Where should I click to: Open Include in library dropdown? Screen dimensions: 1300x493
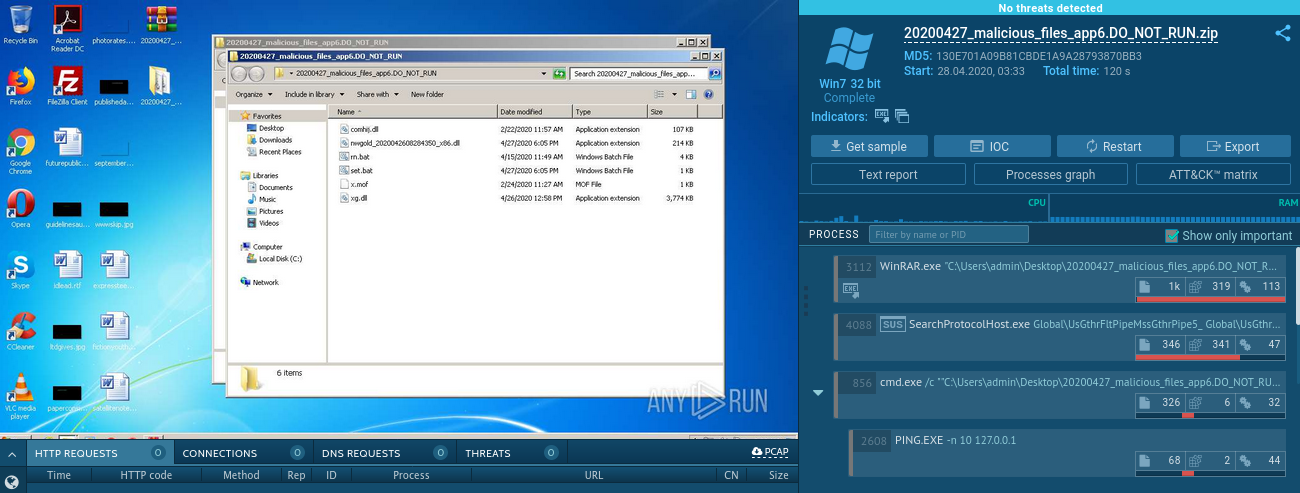pos(313,94)
